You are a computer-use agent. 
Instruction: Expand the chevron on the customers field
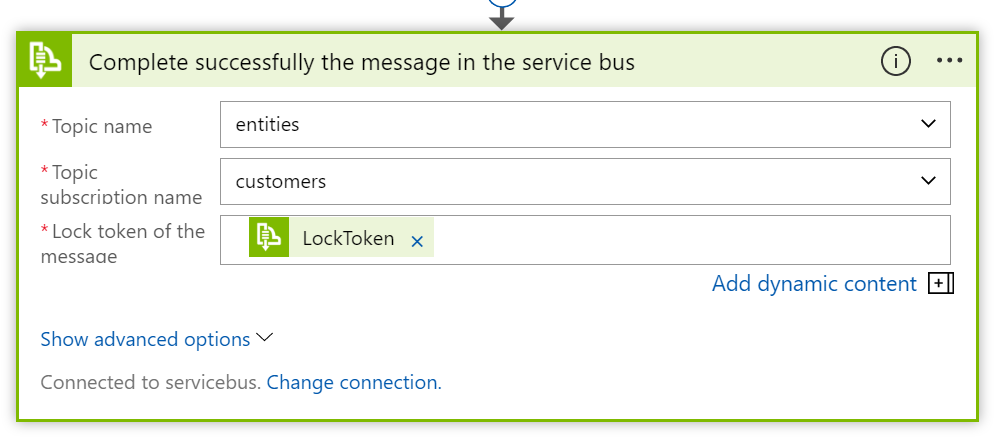[x=928, y=181]
